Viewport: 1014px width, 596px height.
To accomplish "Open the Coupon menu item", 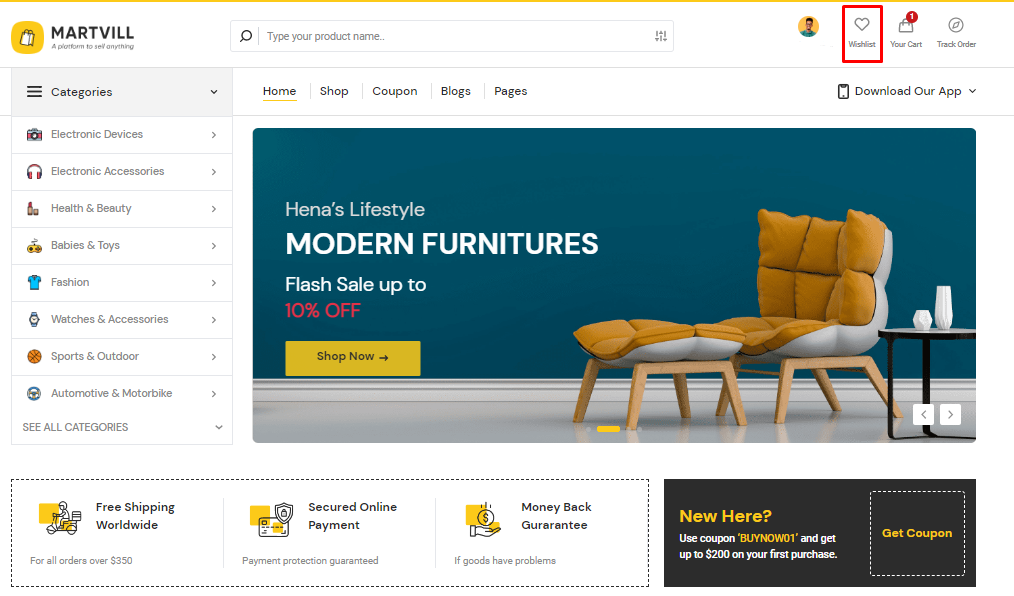I will [x=394, y=91].
